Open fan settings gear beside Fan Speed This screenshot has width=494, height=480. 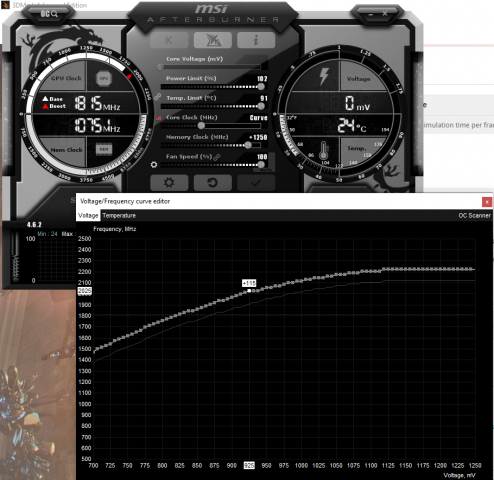154,165
